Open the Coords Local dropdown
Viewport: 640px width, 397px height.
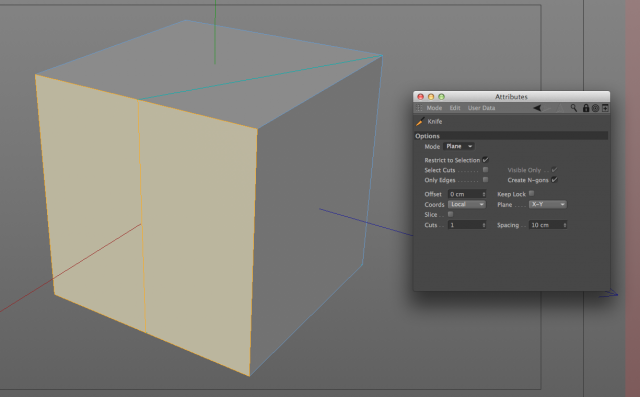(467, 204)
